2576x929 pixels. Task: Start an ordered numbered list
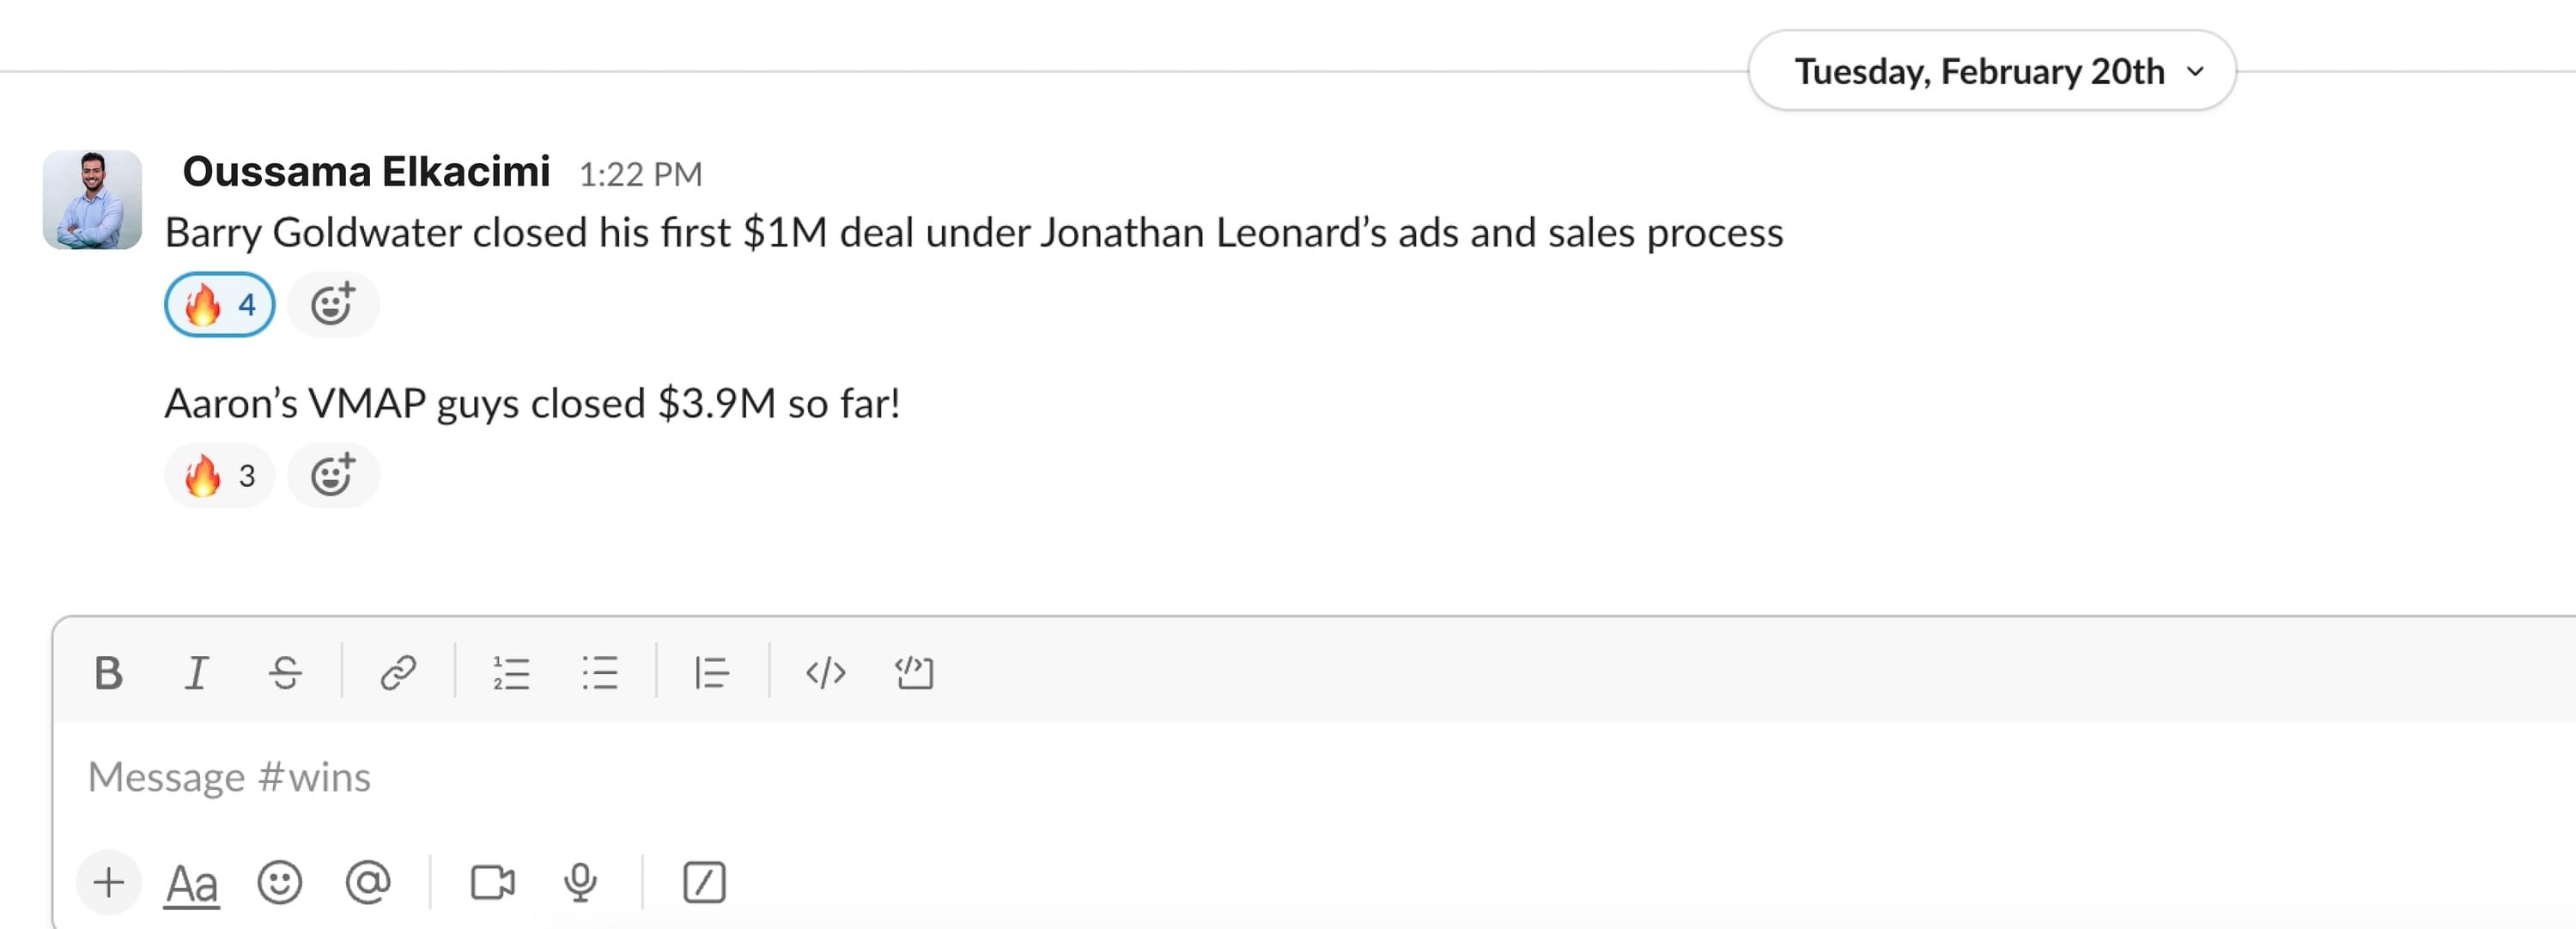(510, 673)
